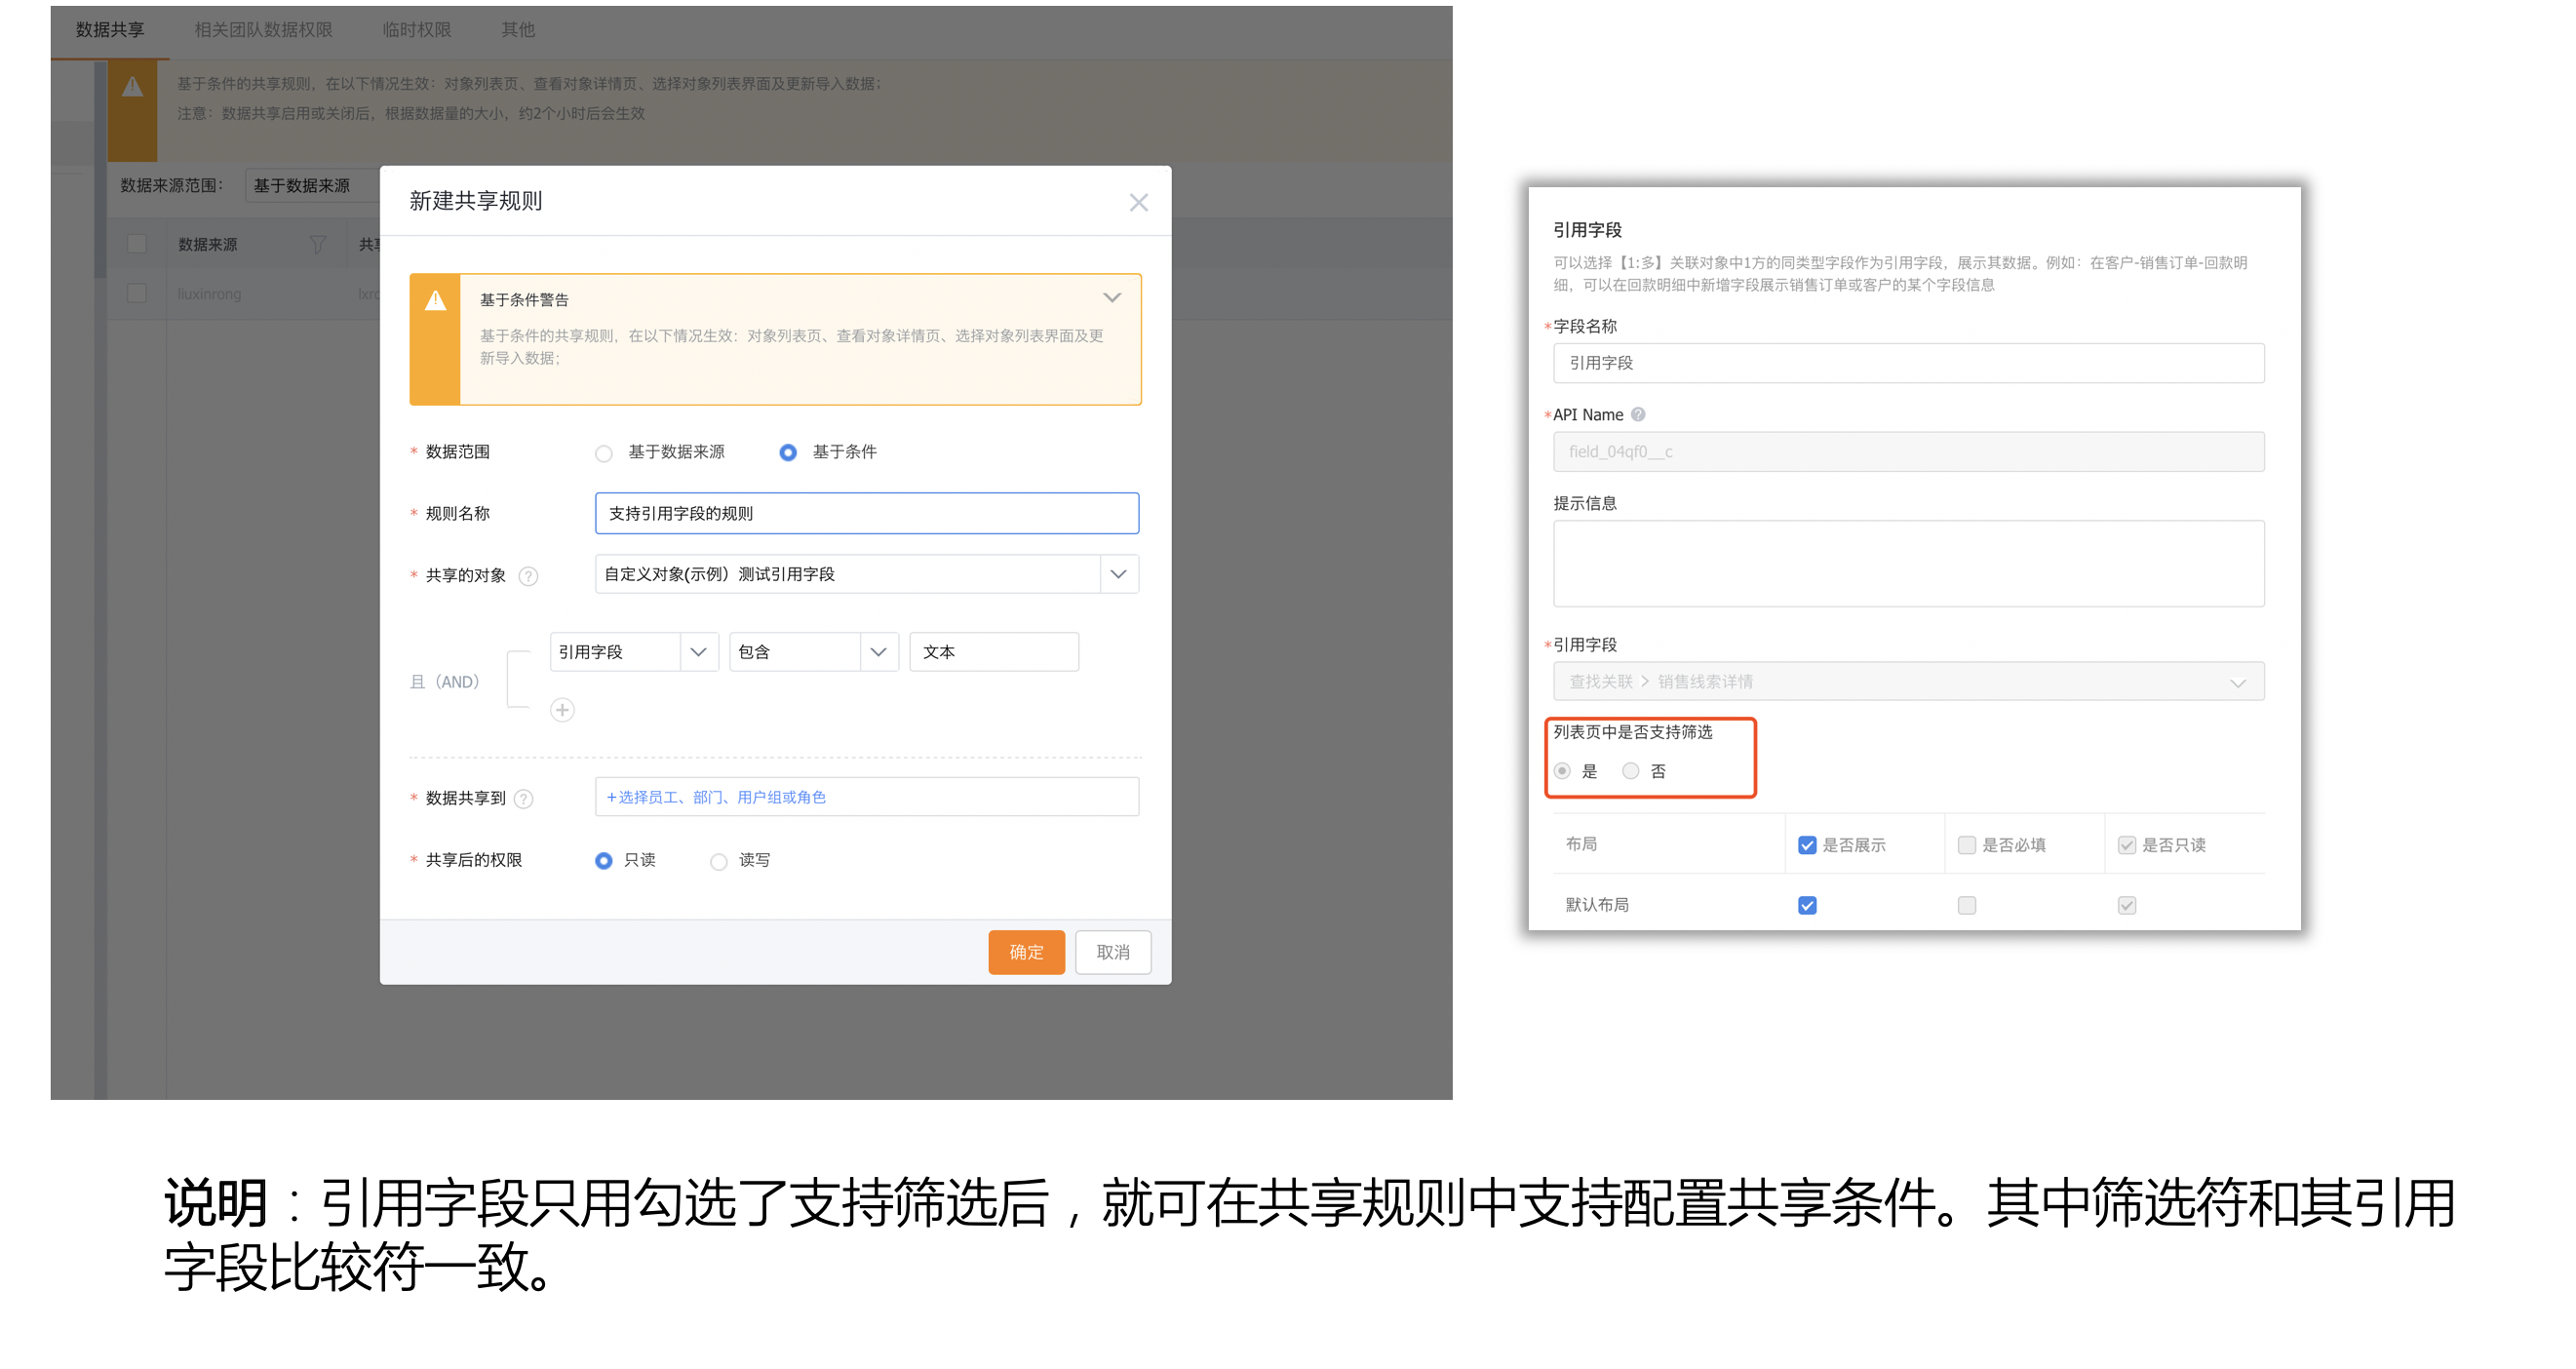This screenshot has width=2576, height=1369.
Task: Click the help icon next to 数据共享到
Action: click(x=523, y=799)
